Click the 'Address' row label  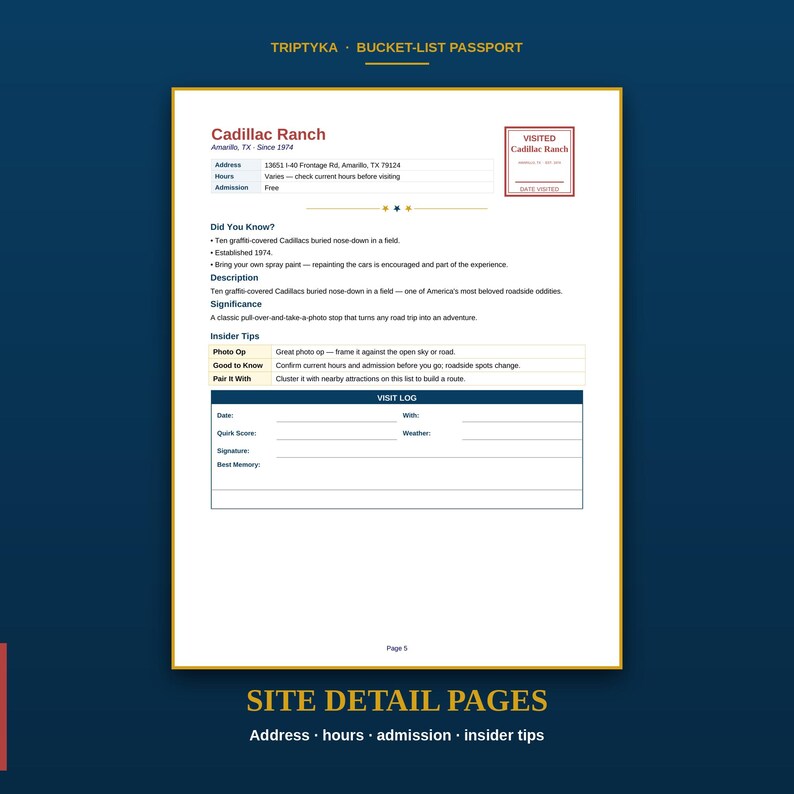(228, 165)
